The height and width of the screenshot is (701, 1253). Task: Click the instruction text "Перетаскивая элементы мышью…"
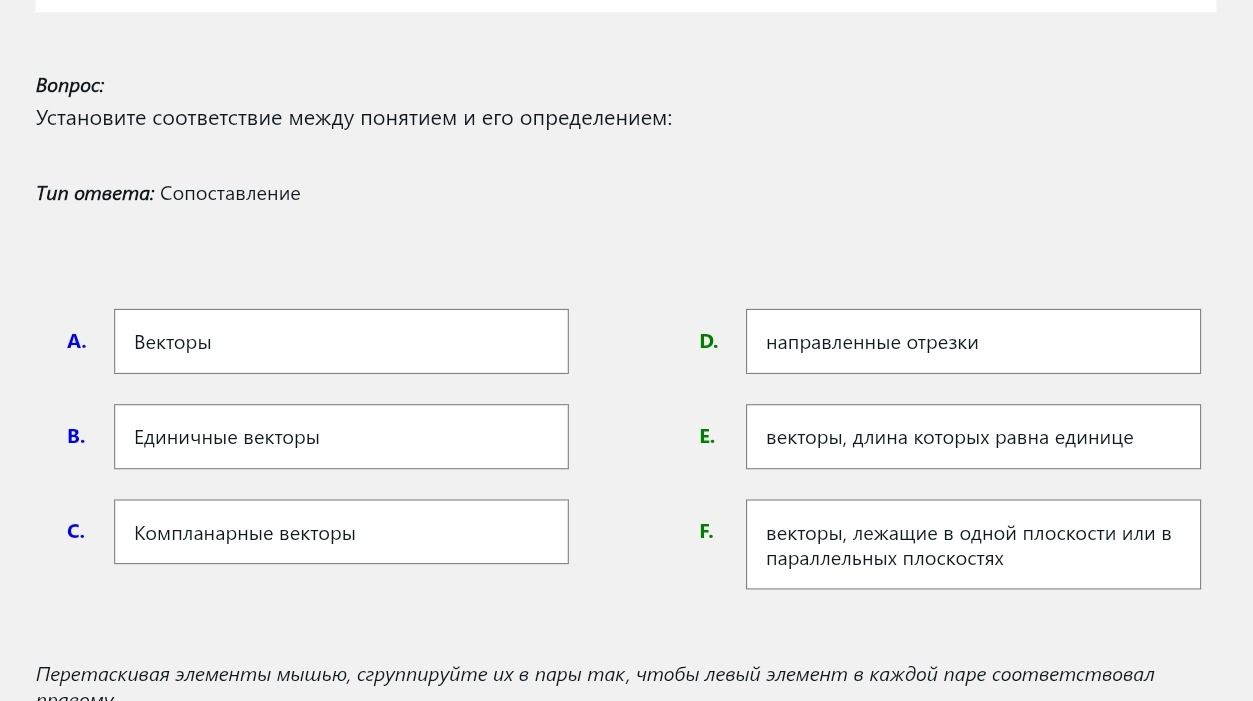[595, 682]
